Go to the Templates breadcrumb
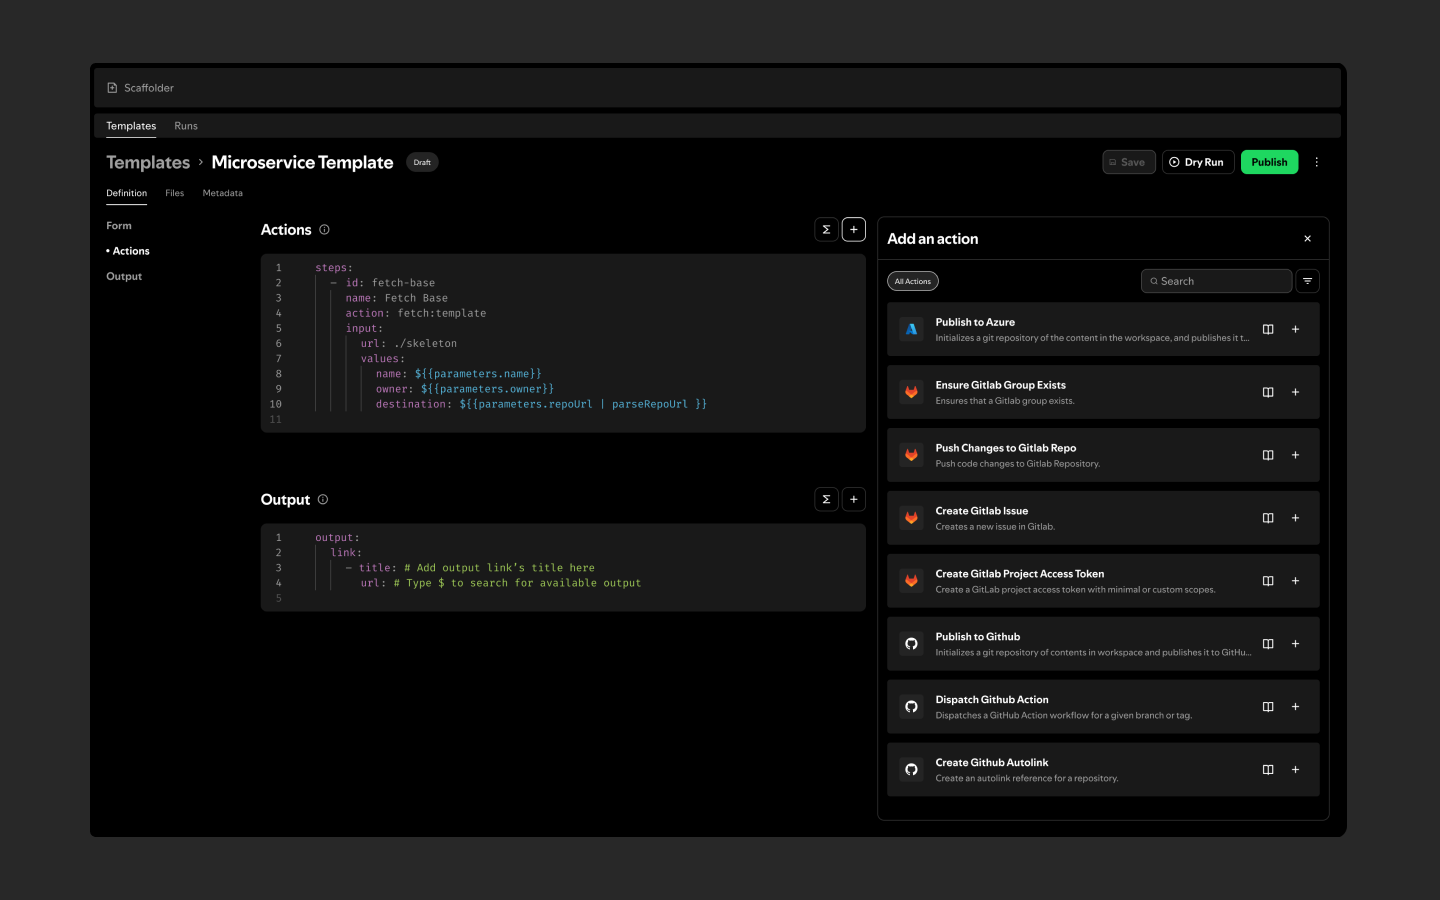The width and height of the screenshot is (1440, 900). (148, 162)
